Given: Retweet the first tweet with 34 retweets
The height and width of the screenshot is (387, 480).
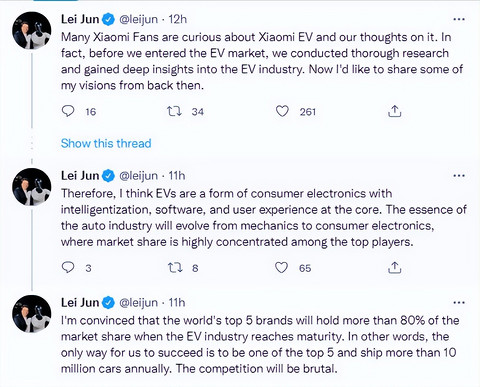Looking at the screenshot, I should pyautogui.click(x=174, y=111).
